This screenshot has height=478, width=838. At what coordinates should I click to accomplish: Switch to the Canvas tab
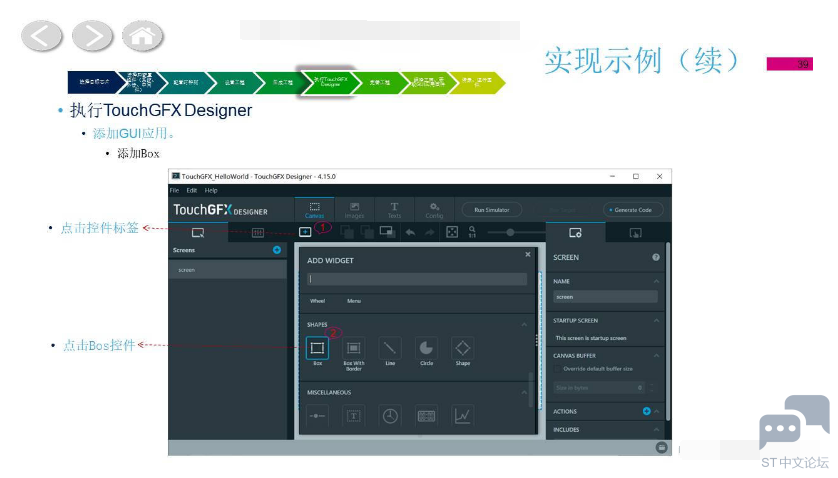tap(314, 210)
